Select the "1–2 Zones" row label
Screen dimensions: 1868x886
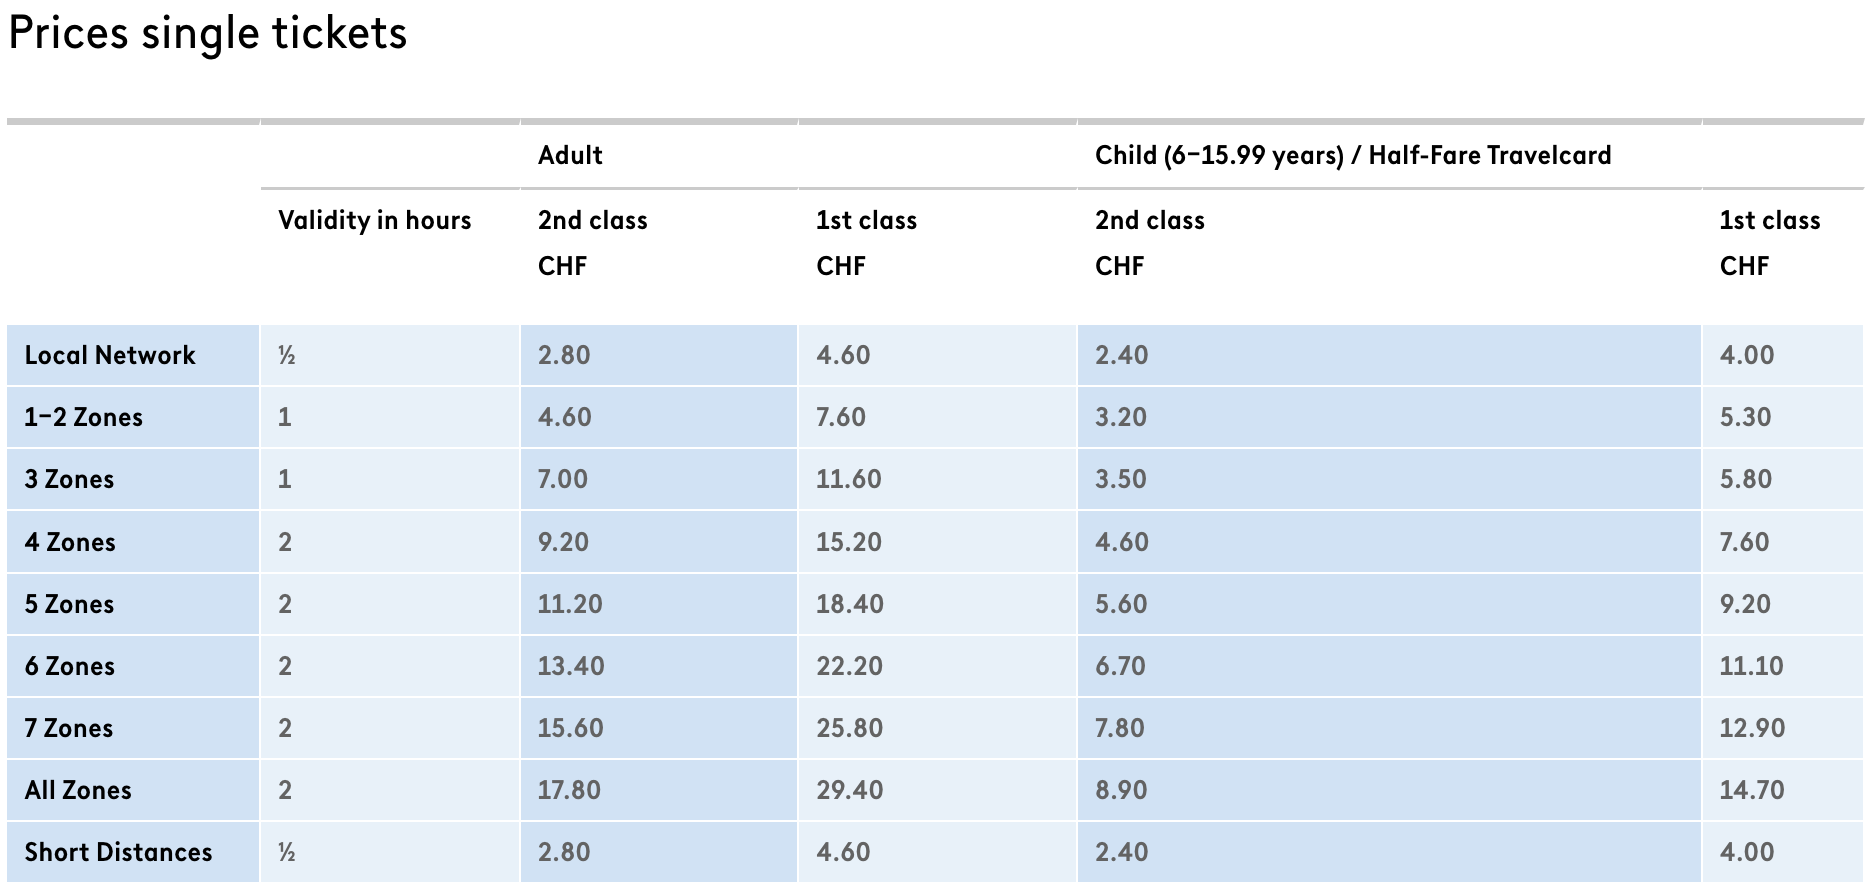[x=84, y=417]
